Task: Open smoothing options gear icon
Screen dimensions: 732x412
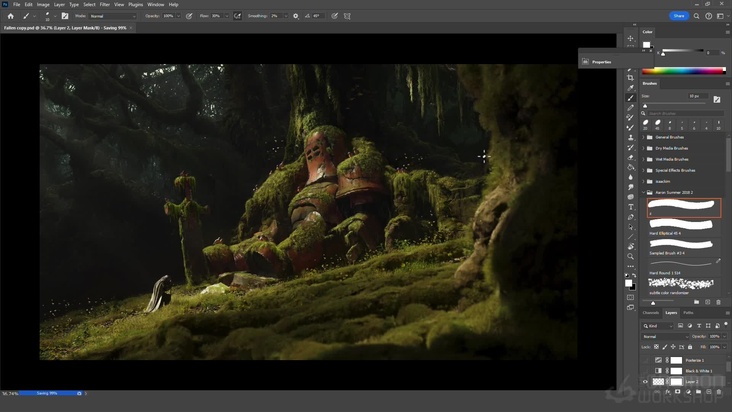Action: [x=296, y=16]
